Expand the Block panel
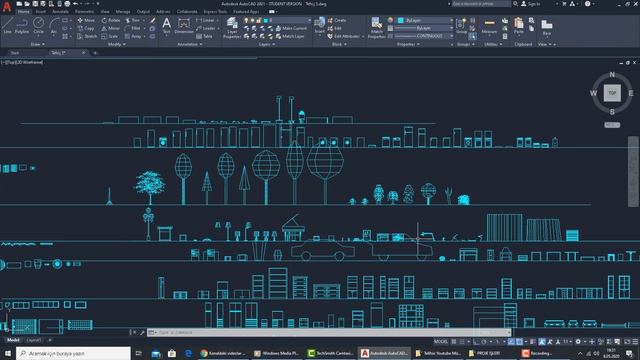The width and height of the screenshot is (640, 360). pyautogui.click(x=339, y=44)
